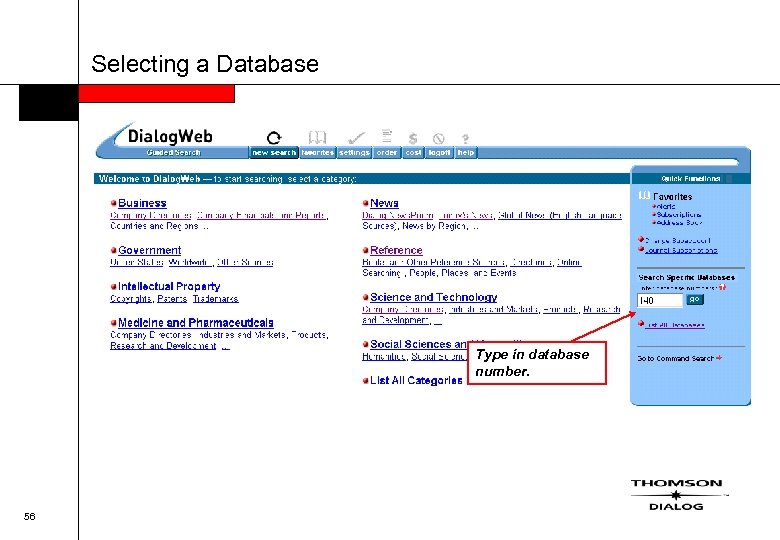
Task: Click the help icon beside enter database numbers
Action: (x=723, y=287)
